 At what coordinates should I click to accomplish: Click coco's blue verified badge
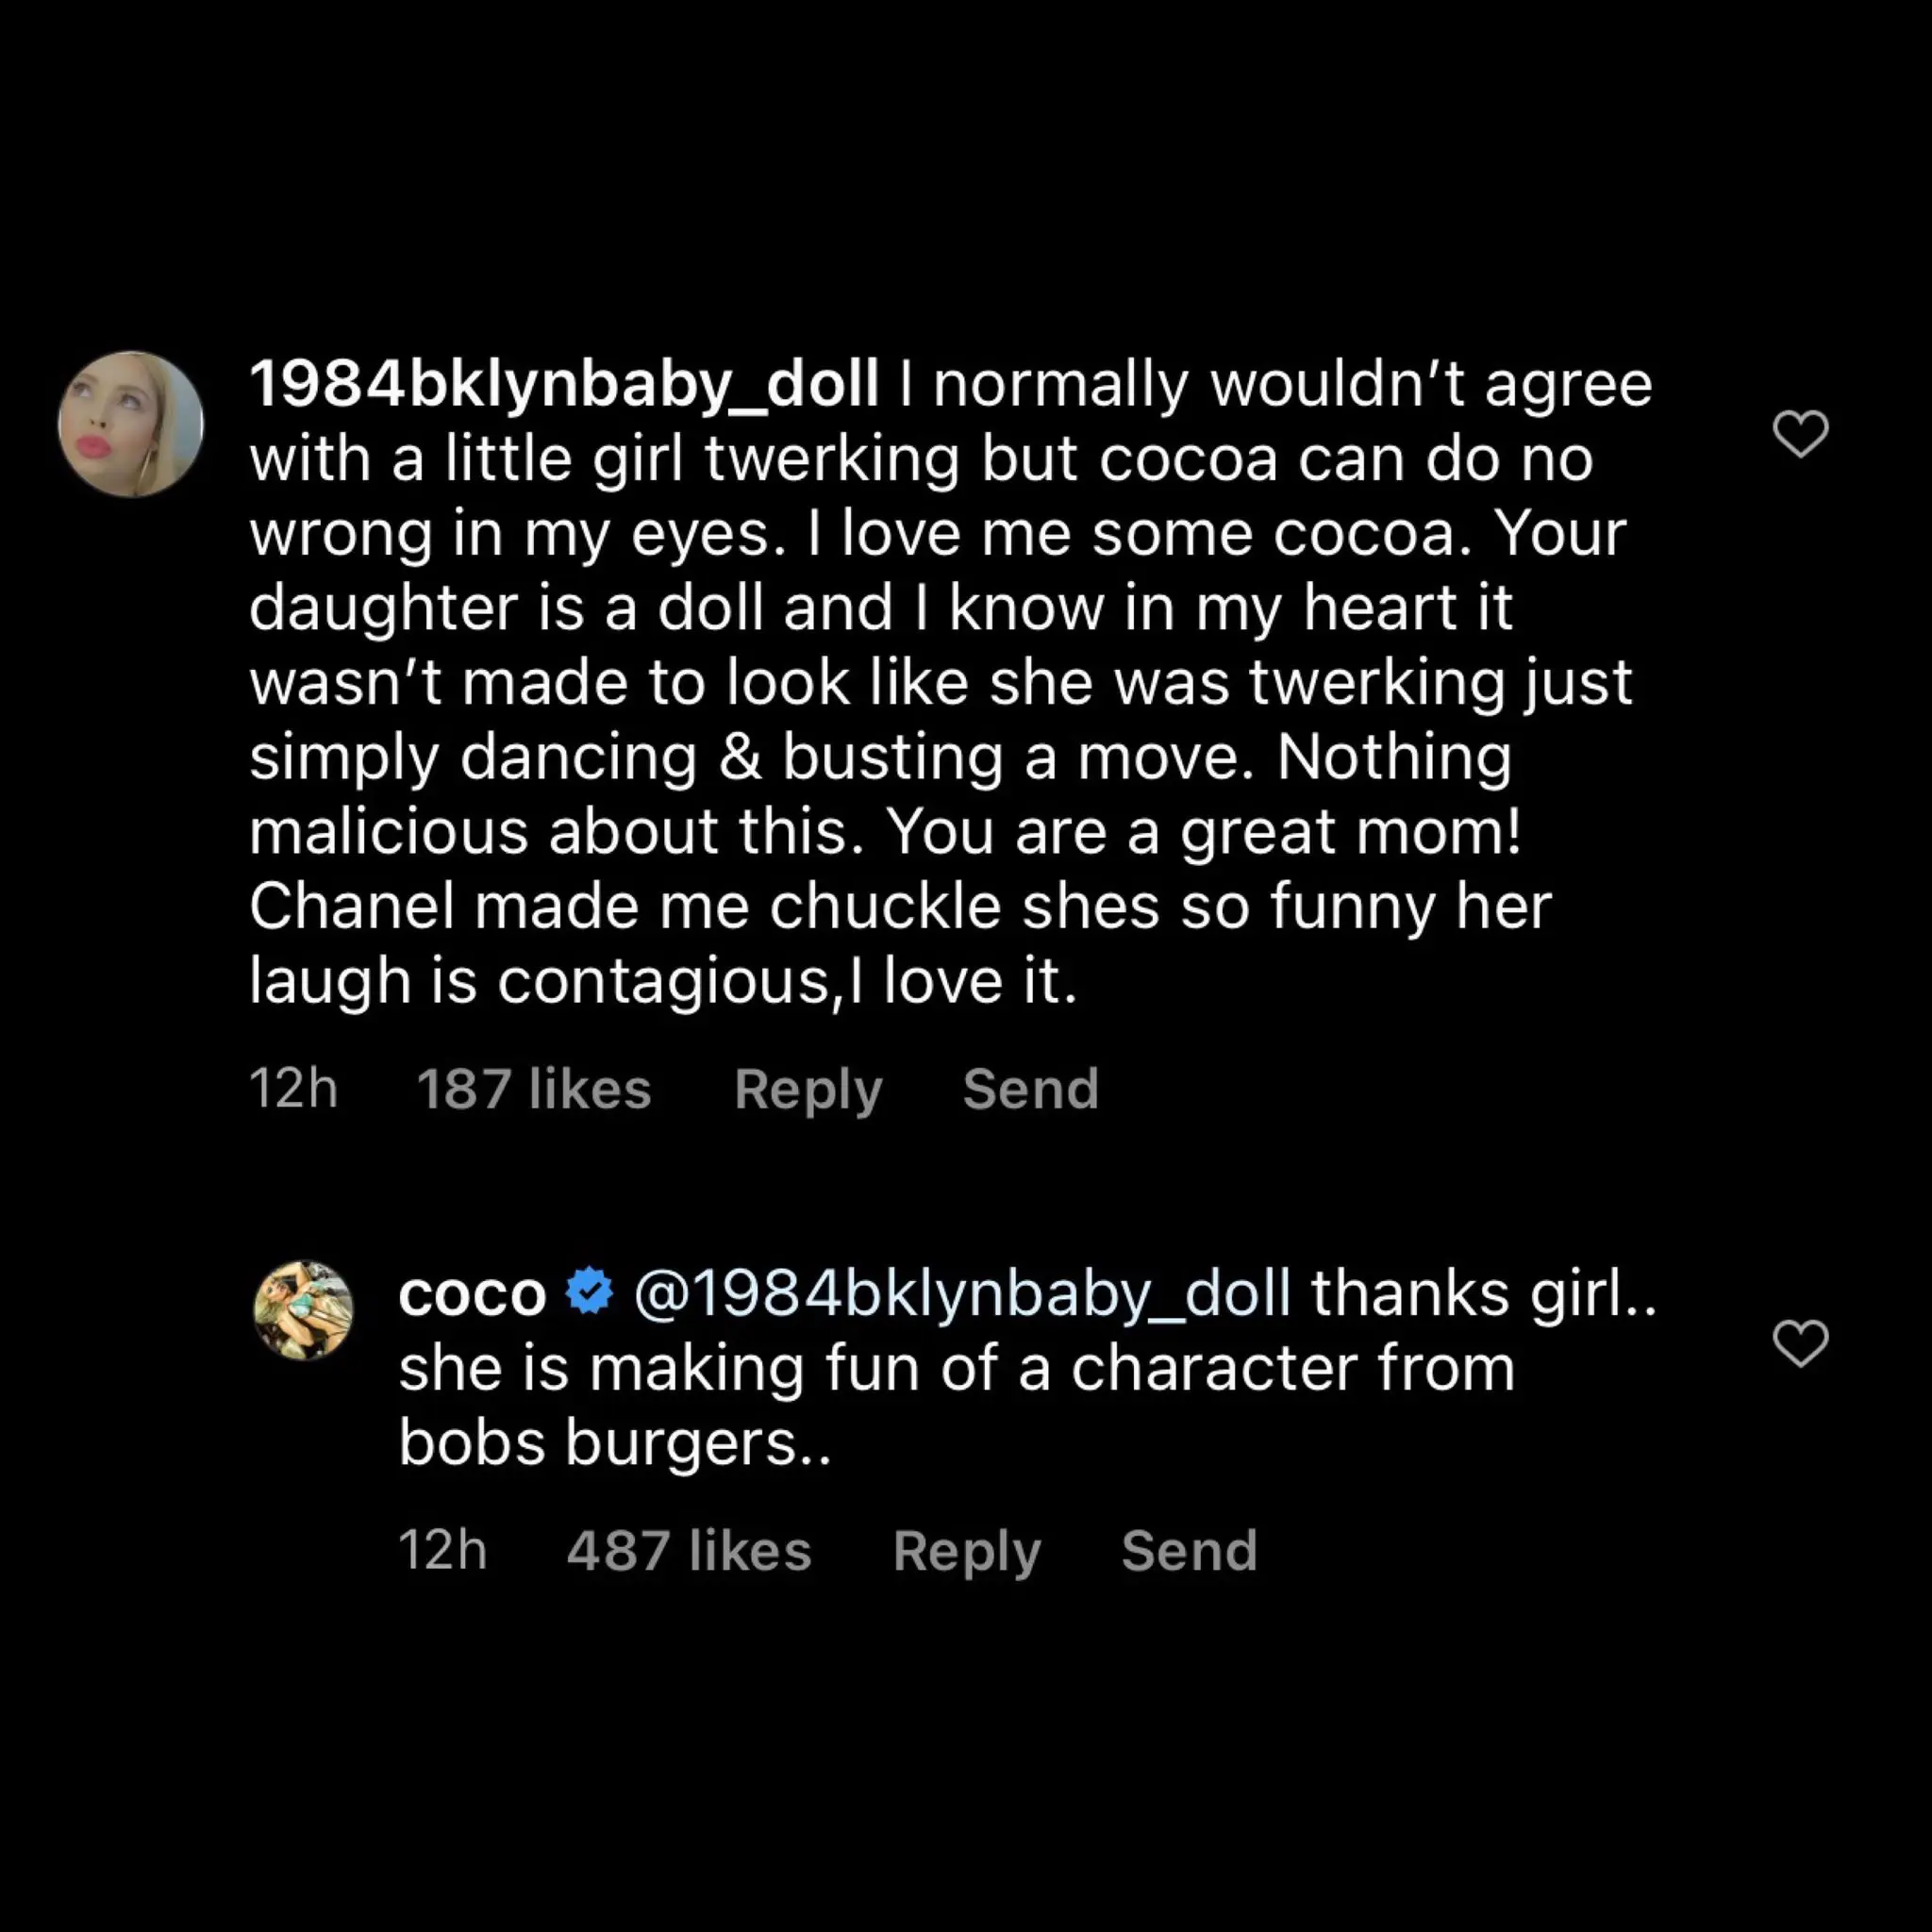(589, 1292)
